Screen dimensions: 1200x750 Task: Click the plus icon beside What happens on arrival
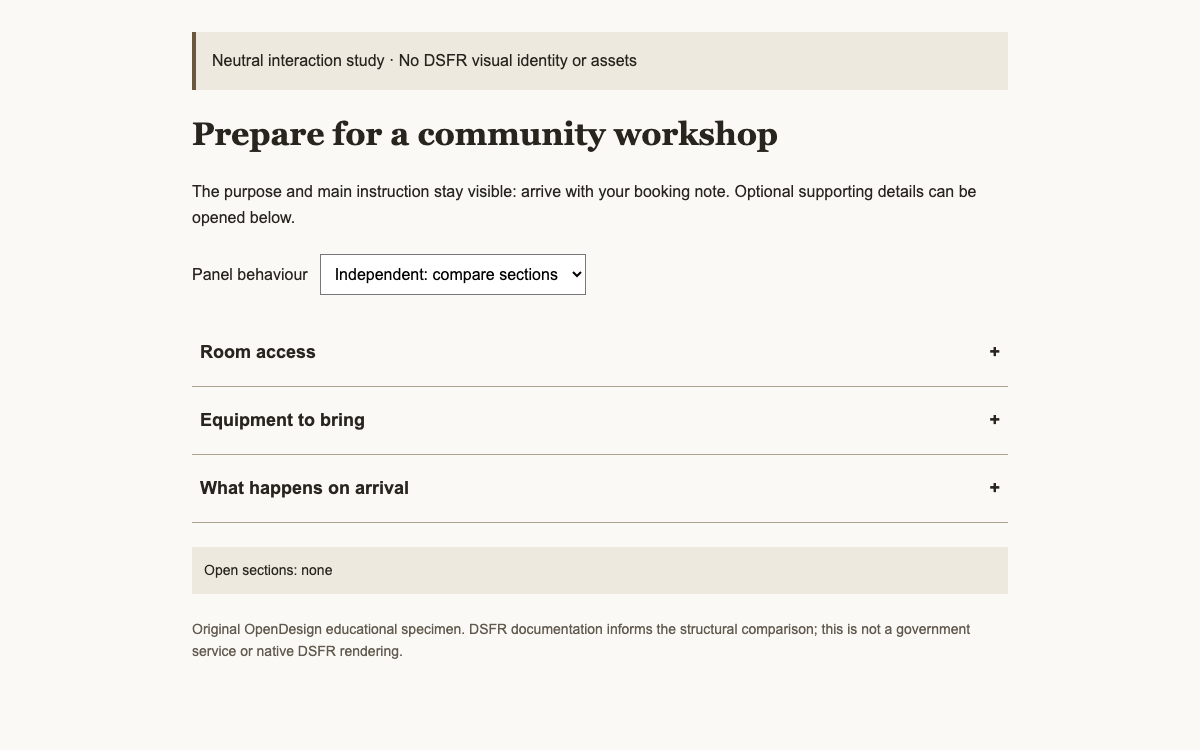(x=994, y=488)
